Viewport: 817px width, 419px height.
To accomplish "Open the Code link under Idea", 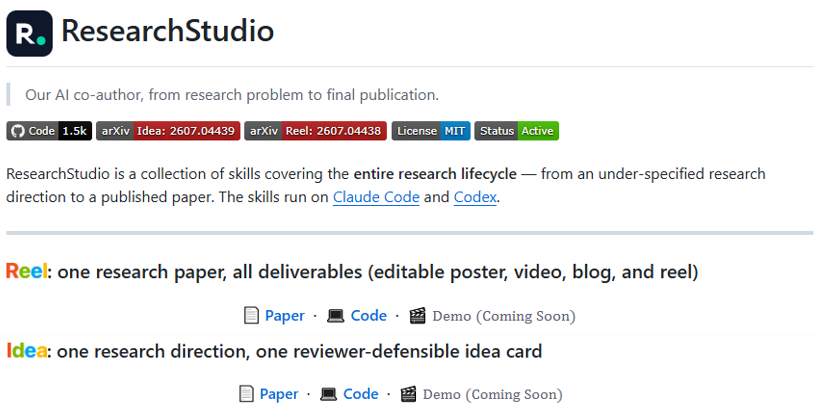I will tap(361, 394).
